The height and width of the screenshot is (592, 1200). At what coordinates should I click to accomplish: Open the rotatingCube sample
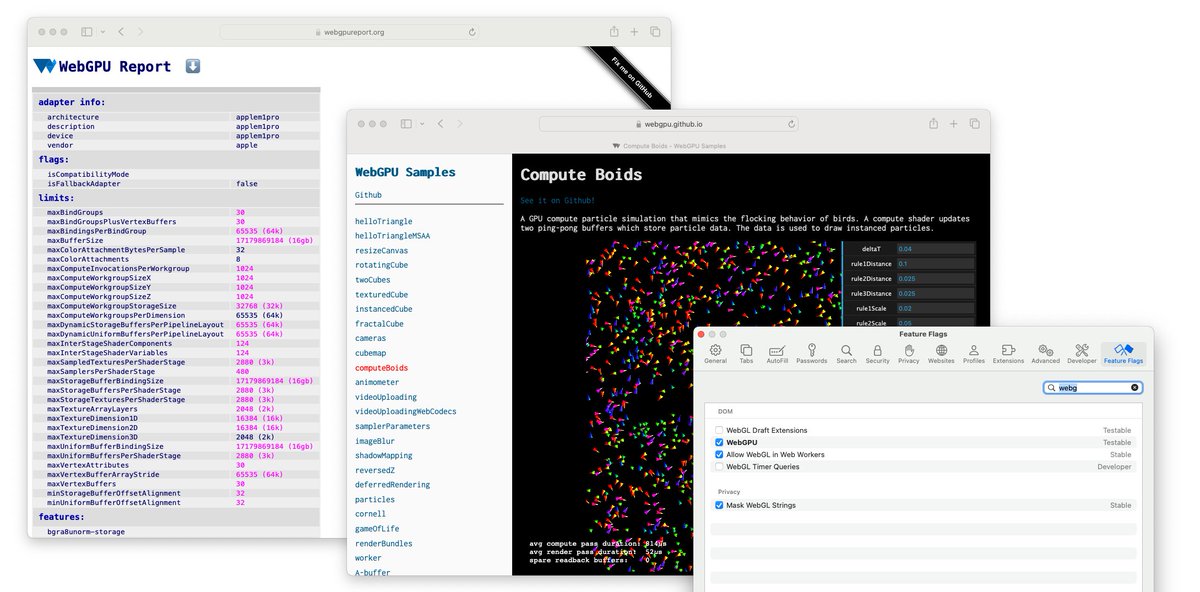pyautogui.click(x=381, y=265)
